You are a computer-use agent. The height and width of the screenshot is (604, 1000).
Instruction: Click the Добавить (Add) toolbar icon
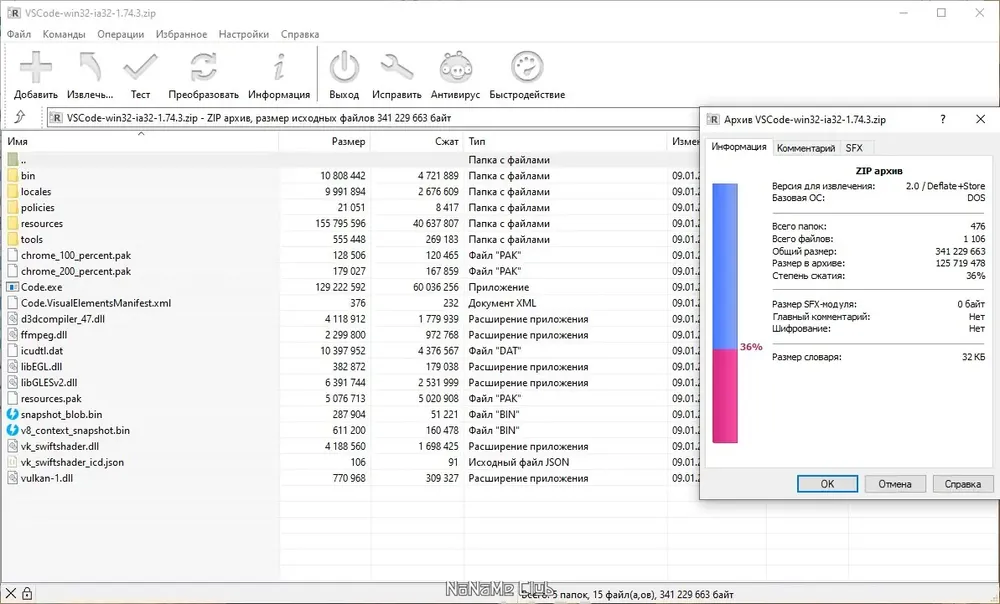tap(36, 67)
